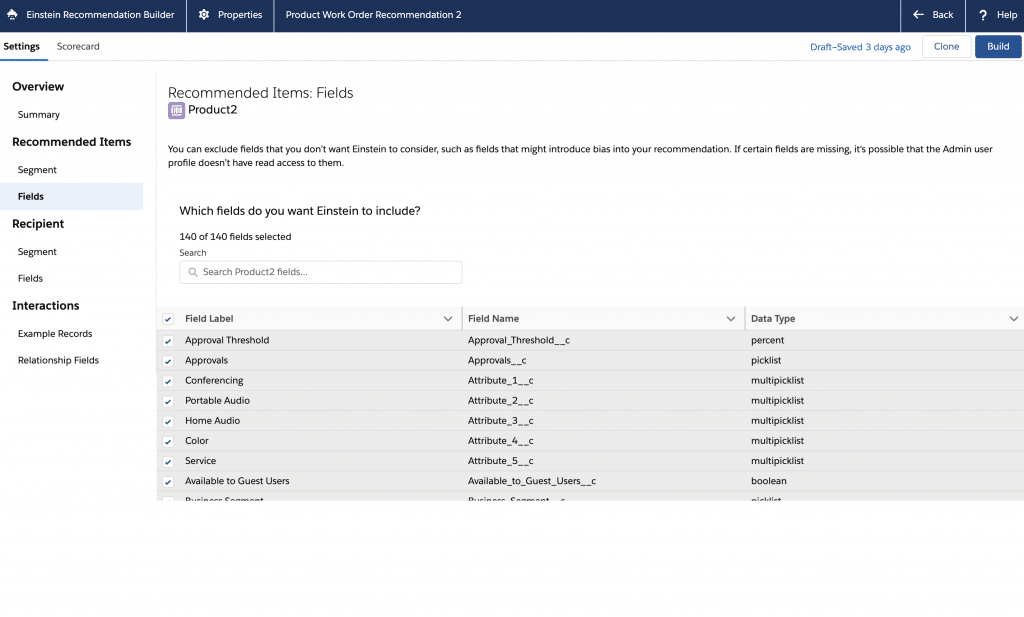1024x617 pixels.
Task: Open Example Records under Interactions
Action: click(x=55, y=334)
